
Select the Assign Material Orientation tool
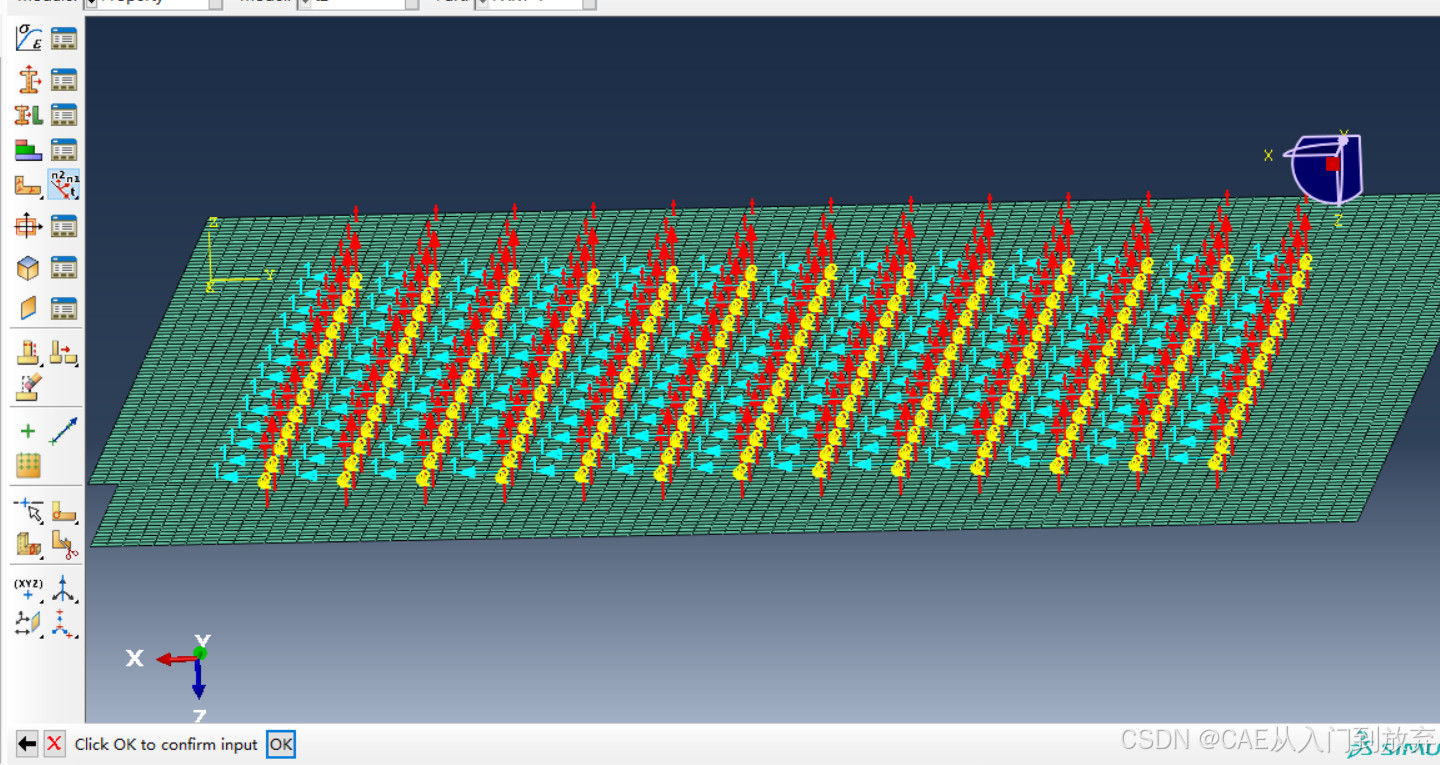(28, 185)
